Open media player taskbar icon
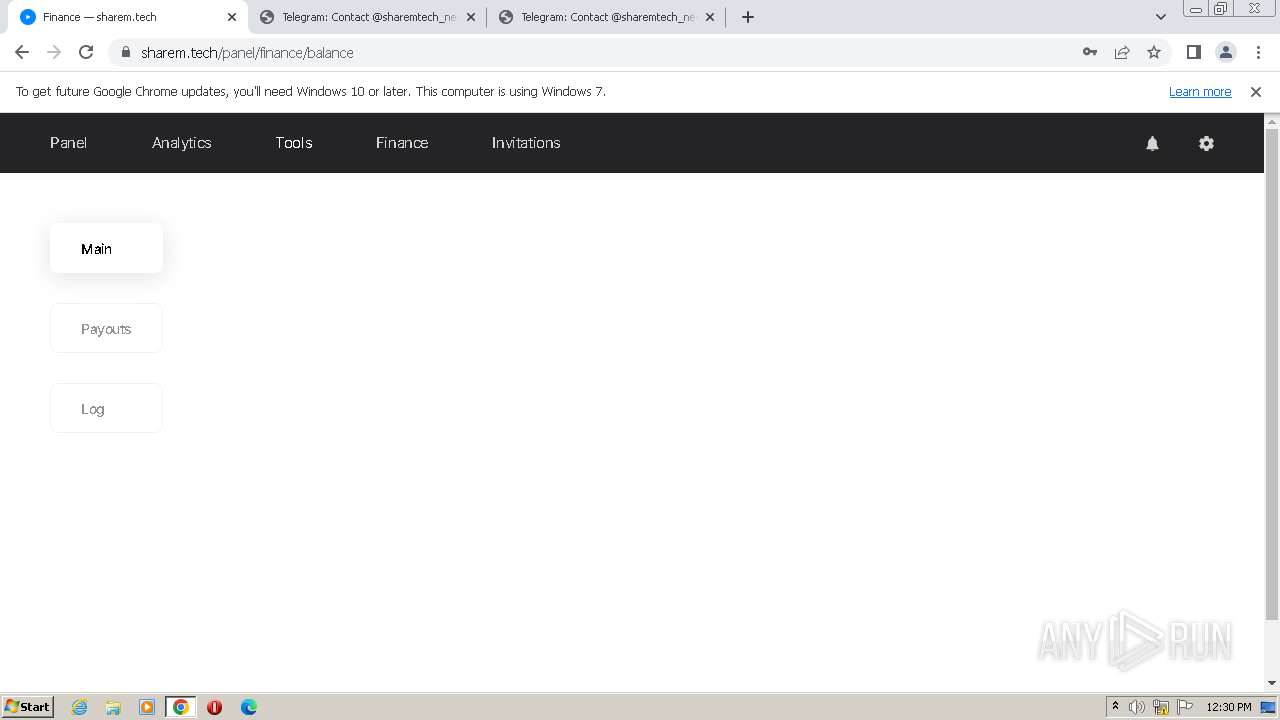This screenshot has height=720, width=1280. click(x=147, y=707)
